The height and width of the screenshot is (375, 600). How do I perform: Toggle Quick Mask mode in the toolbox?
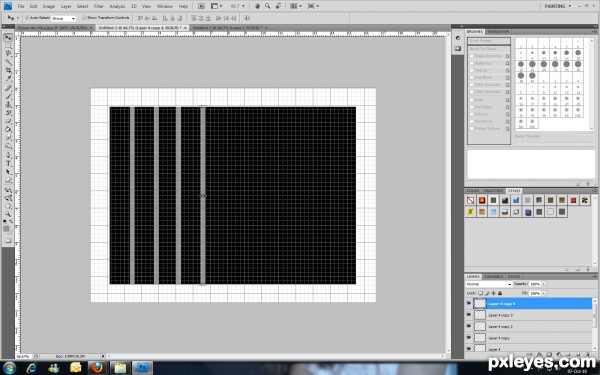8,240
